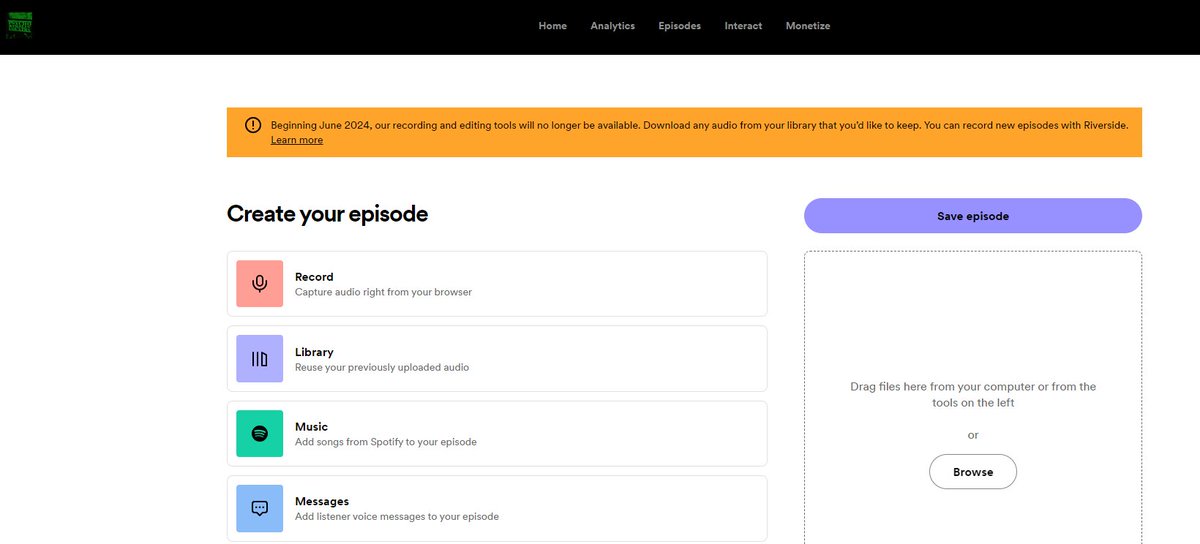Click the Library bars icon
Viewport: 1200px width, 544px height.
260,359
